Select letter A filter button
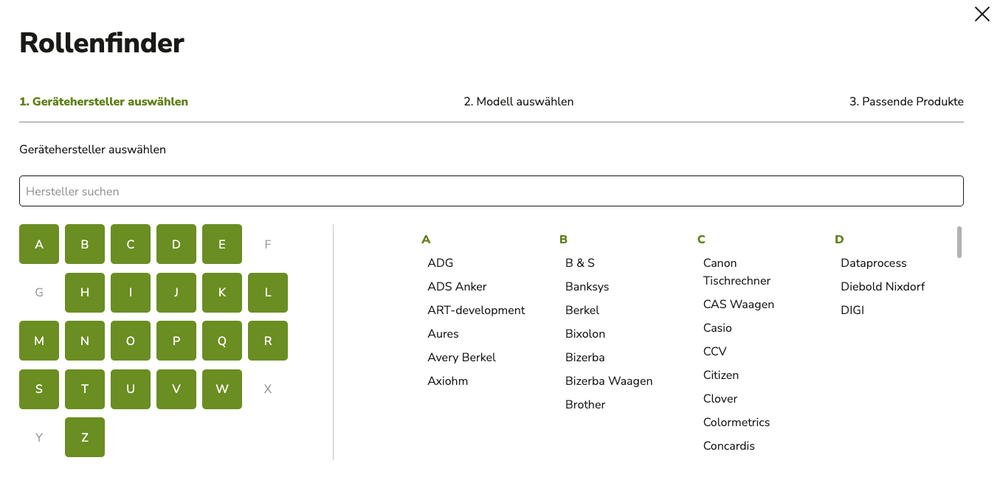 point(39,244)
